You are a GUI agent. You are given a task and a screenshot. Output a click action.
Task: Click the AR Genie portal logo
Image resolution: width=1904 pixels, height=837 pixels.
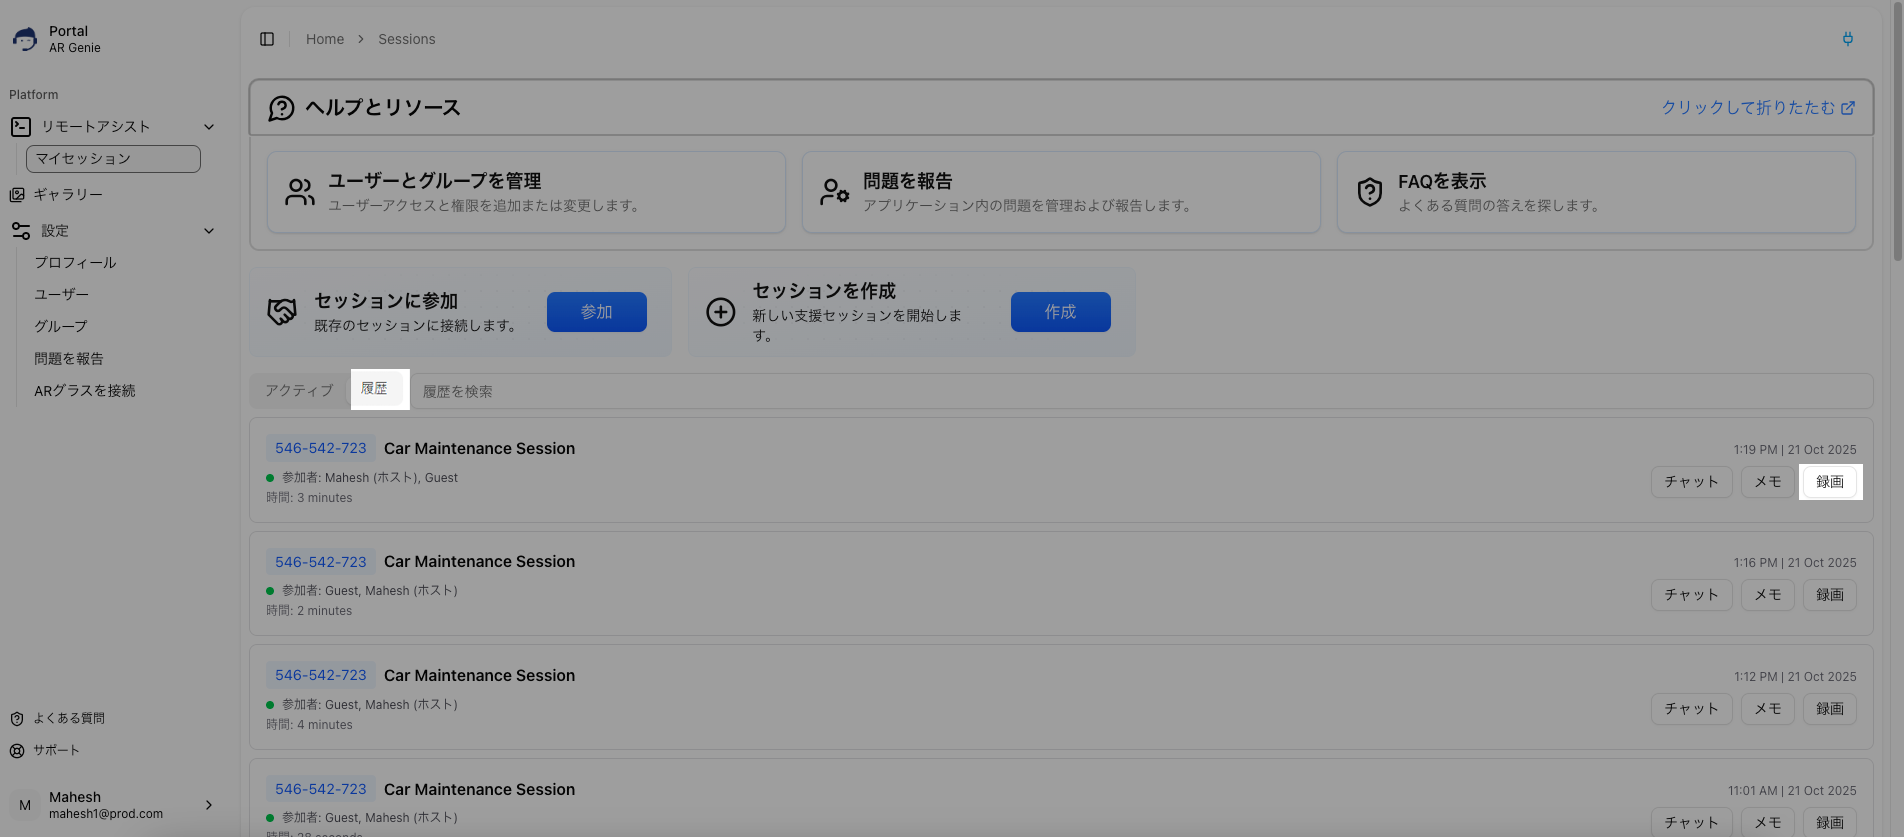(x=25, y=39)
